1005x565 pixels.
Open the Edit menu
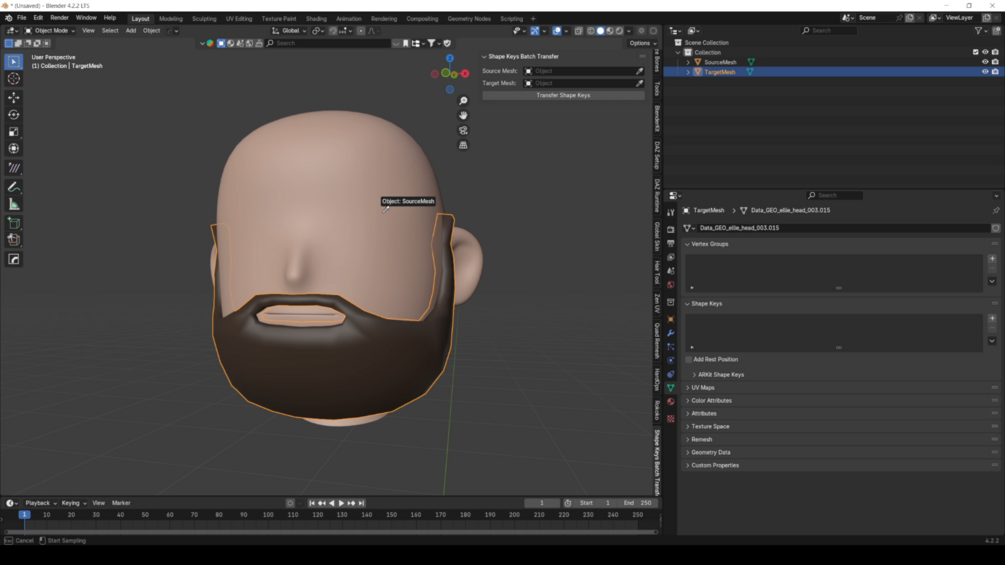pyautogui.click(x=38, y=18)
